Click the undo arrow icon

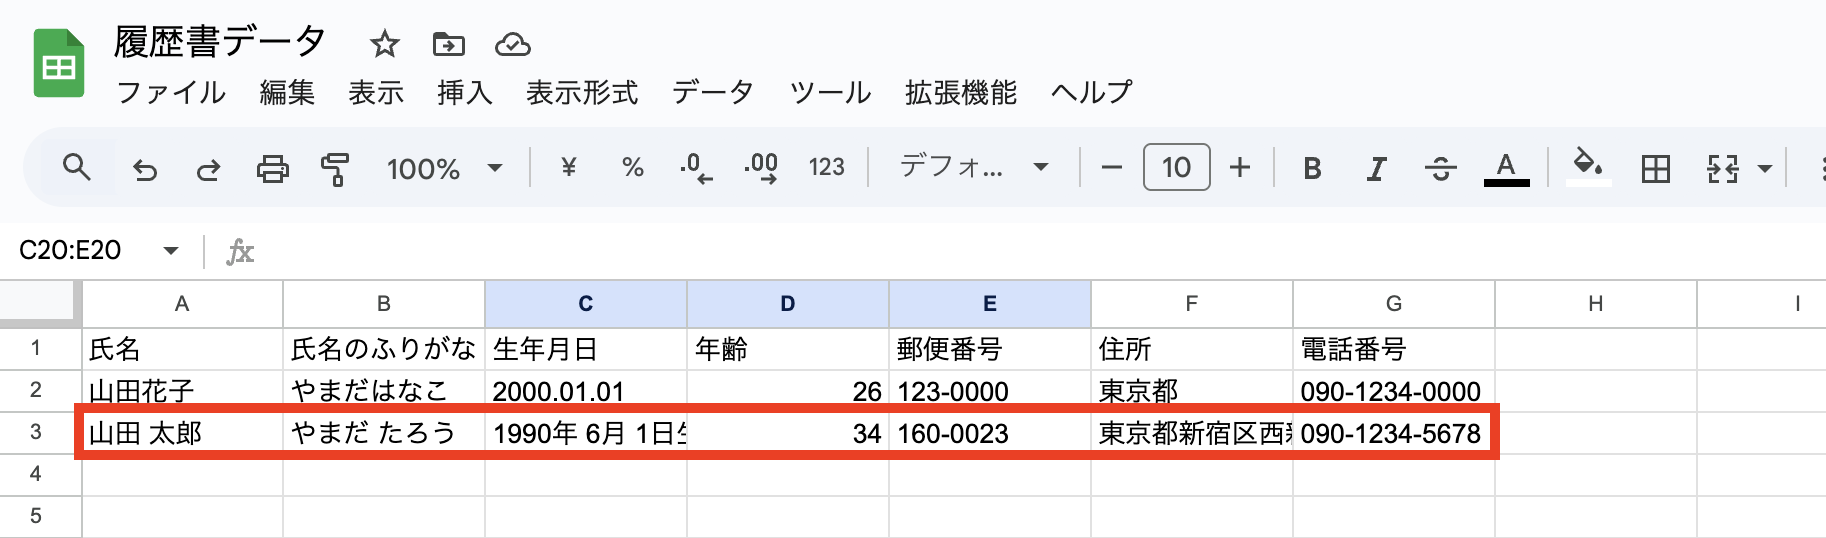(x=145, y=169)
